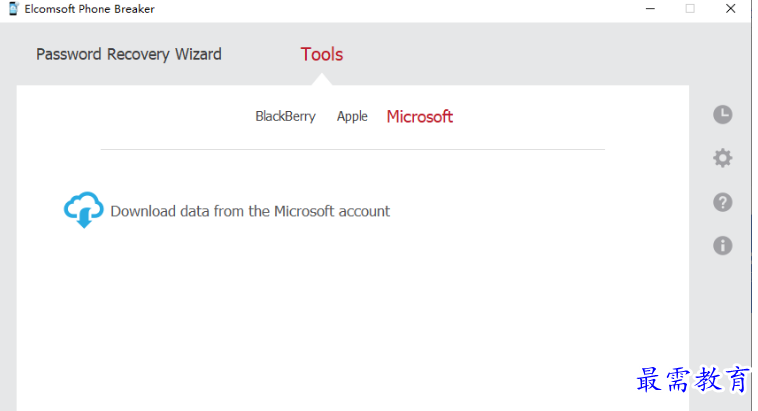Screen dimensions: 758x411
Task: Select the Tools tab
Action: pyautogui.click(x=321, y=54)
